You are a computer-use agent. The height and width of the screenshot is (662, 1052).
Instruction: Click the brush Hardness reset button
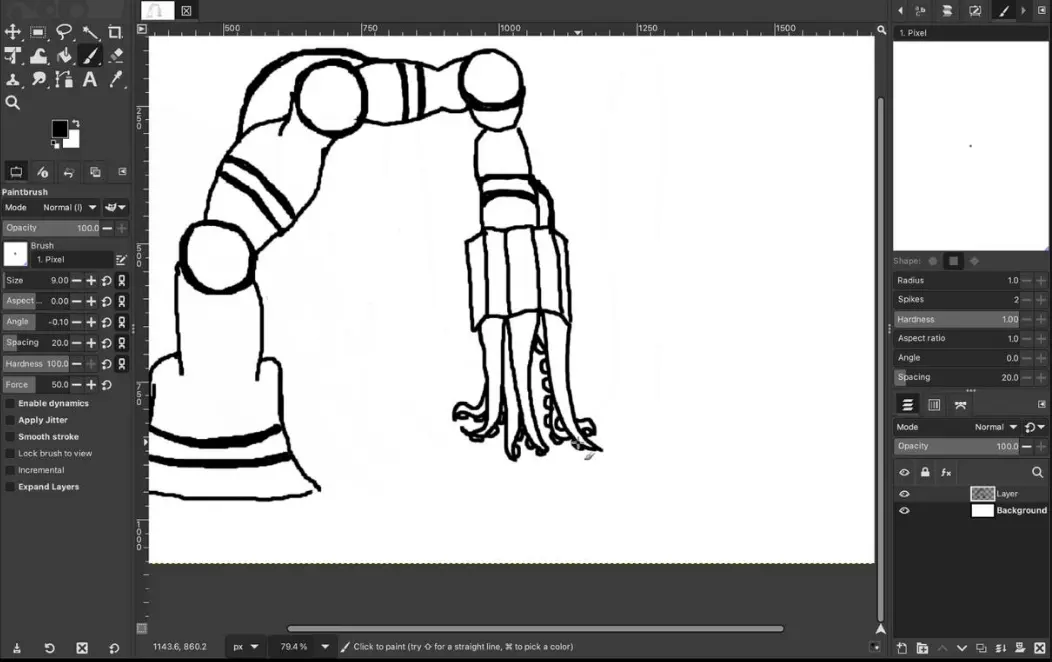pos(106,363)
